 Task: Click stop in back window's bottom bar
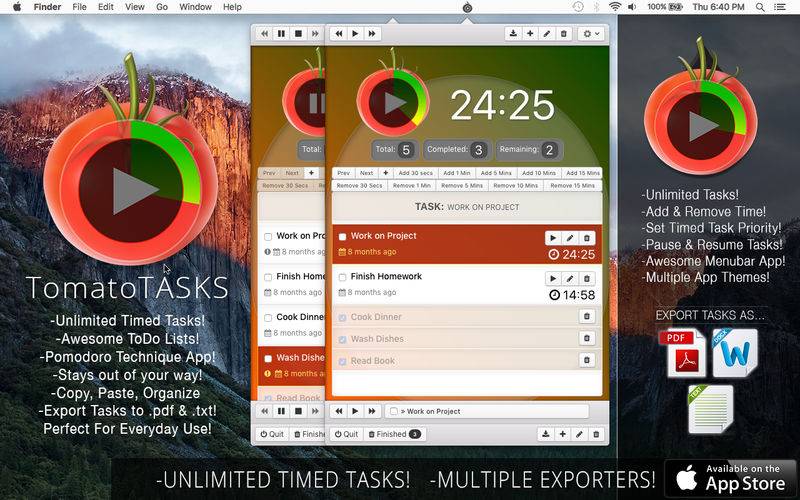pos(298,411)
